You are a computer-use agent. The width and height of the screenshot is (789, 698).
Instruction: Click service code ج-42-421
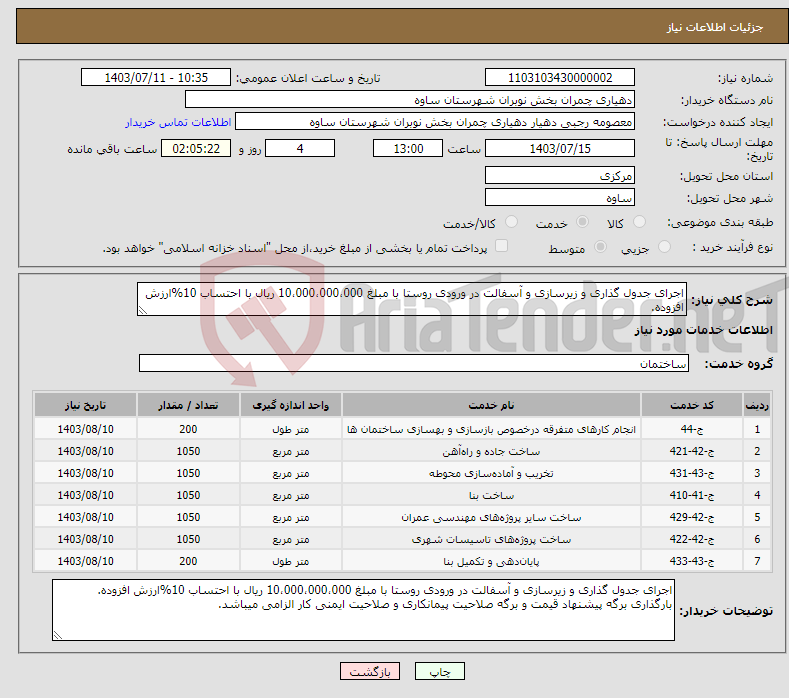tap(692, 451)
